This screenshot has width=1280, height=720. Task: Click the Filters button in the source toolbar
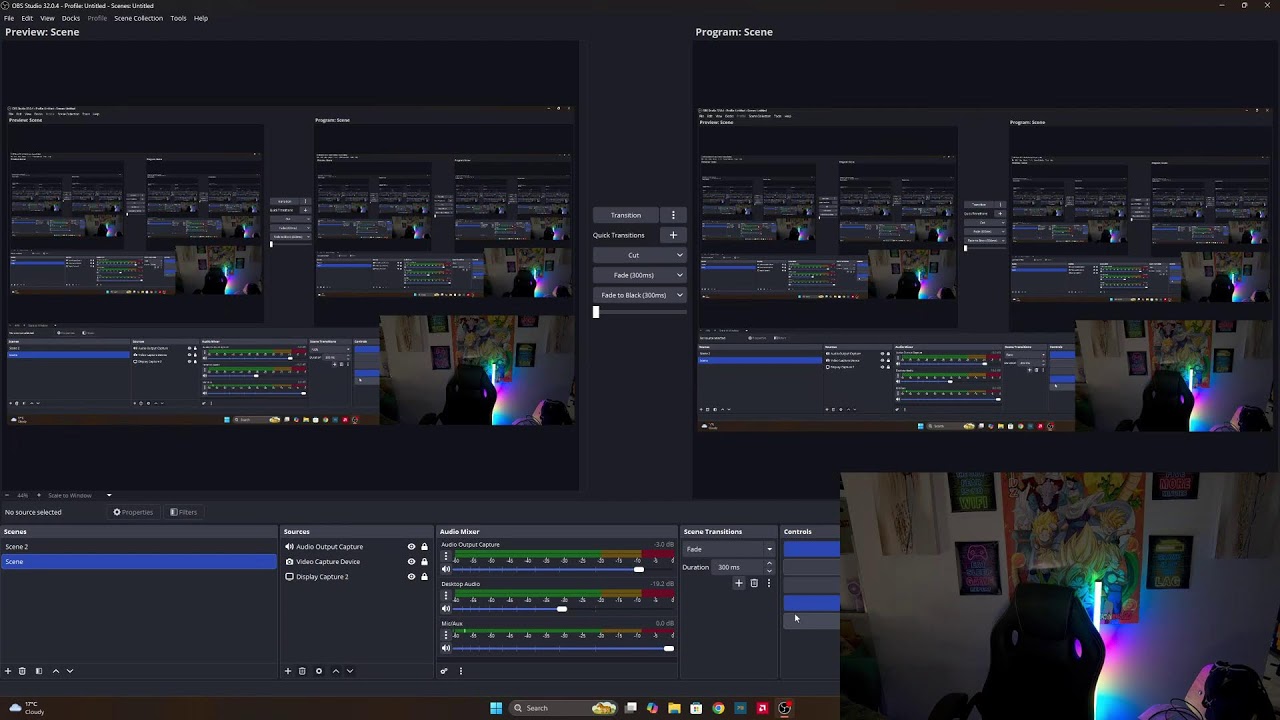183,512
